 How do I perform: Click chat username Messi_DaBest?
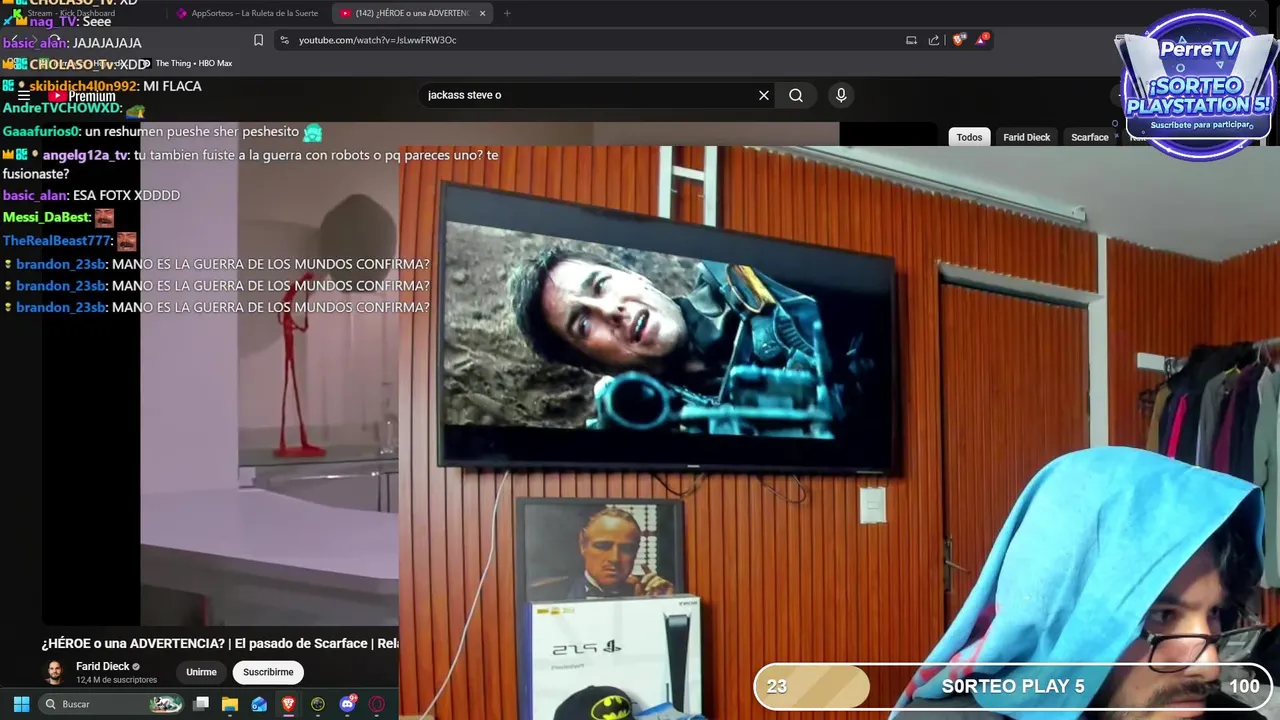coord(47,217)
